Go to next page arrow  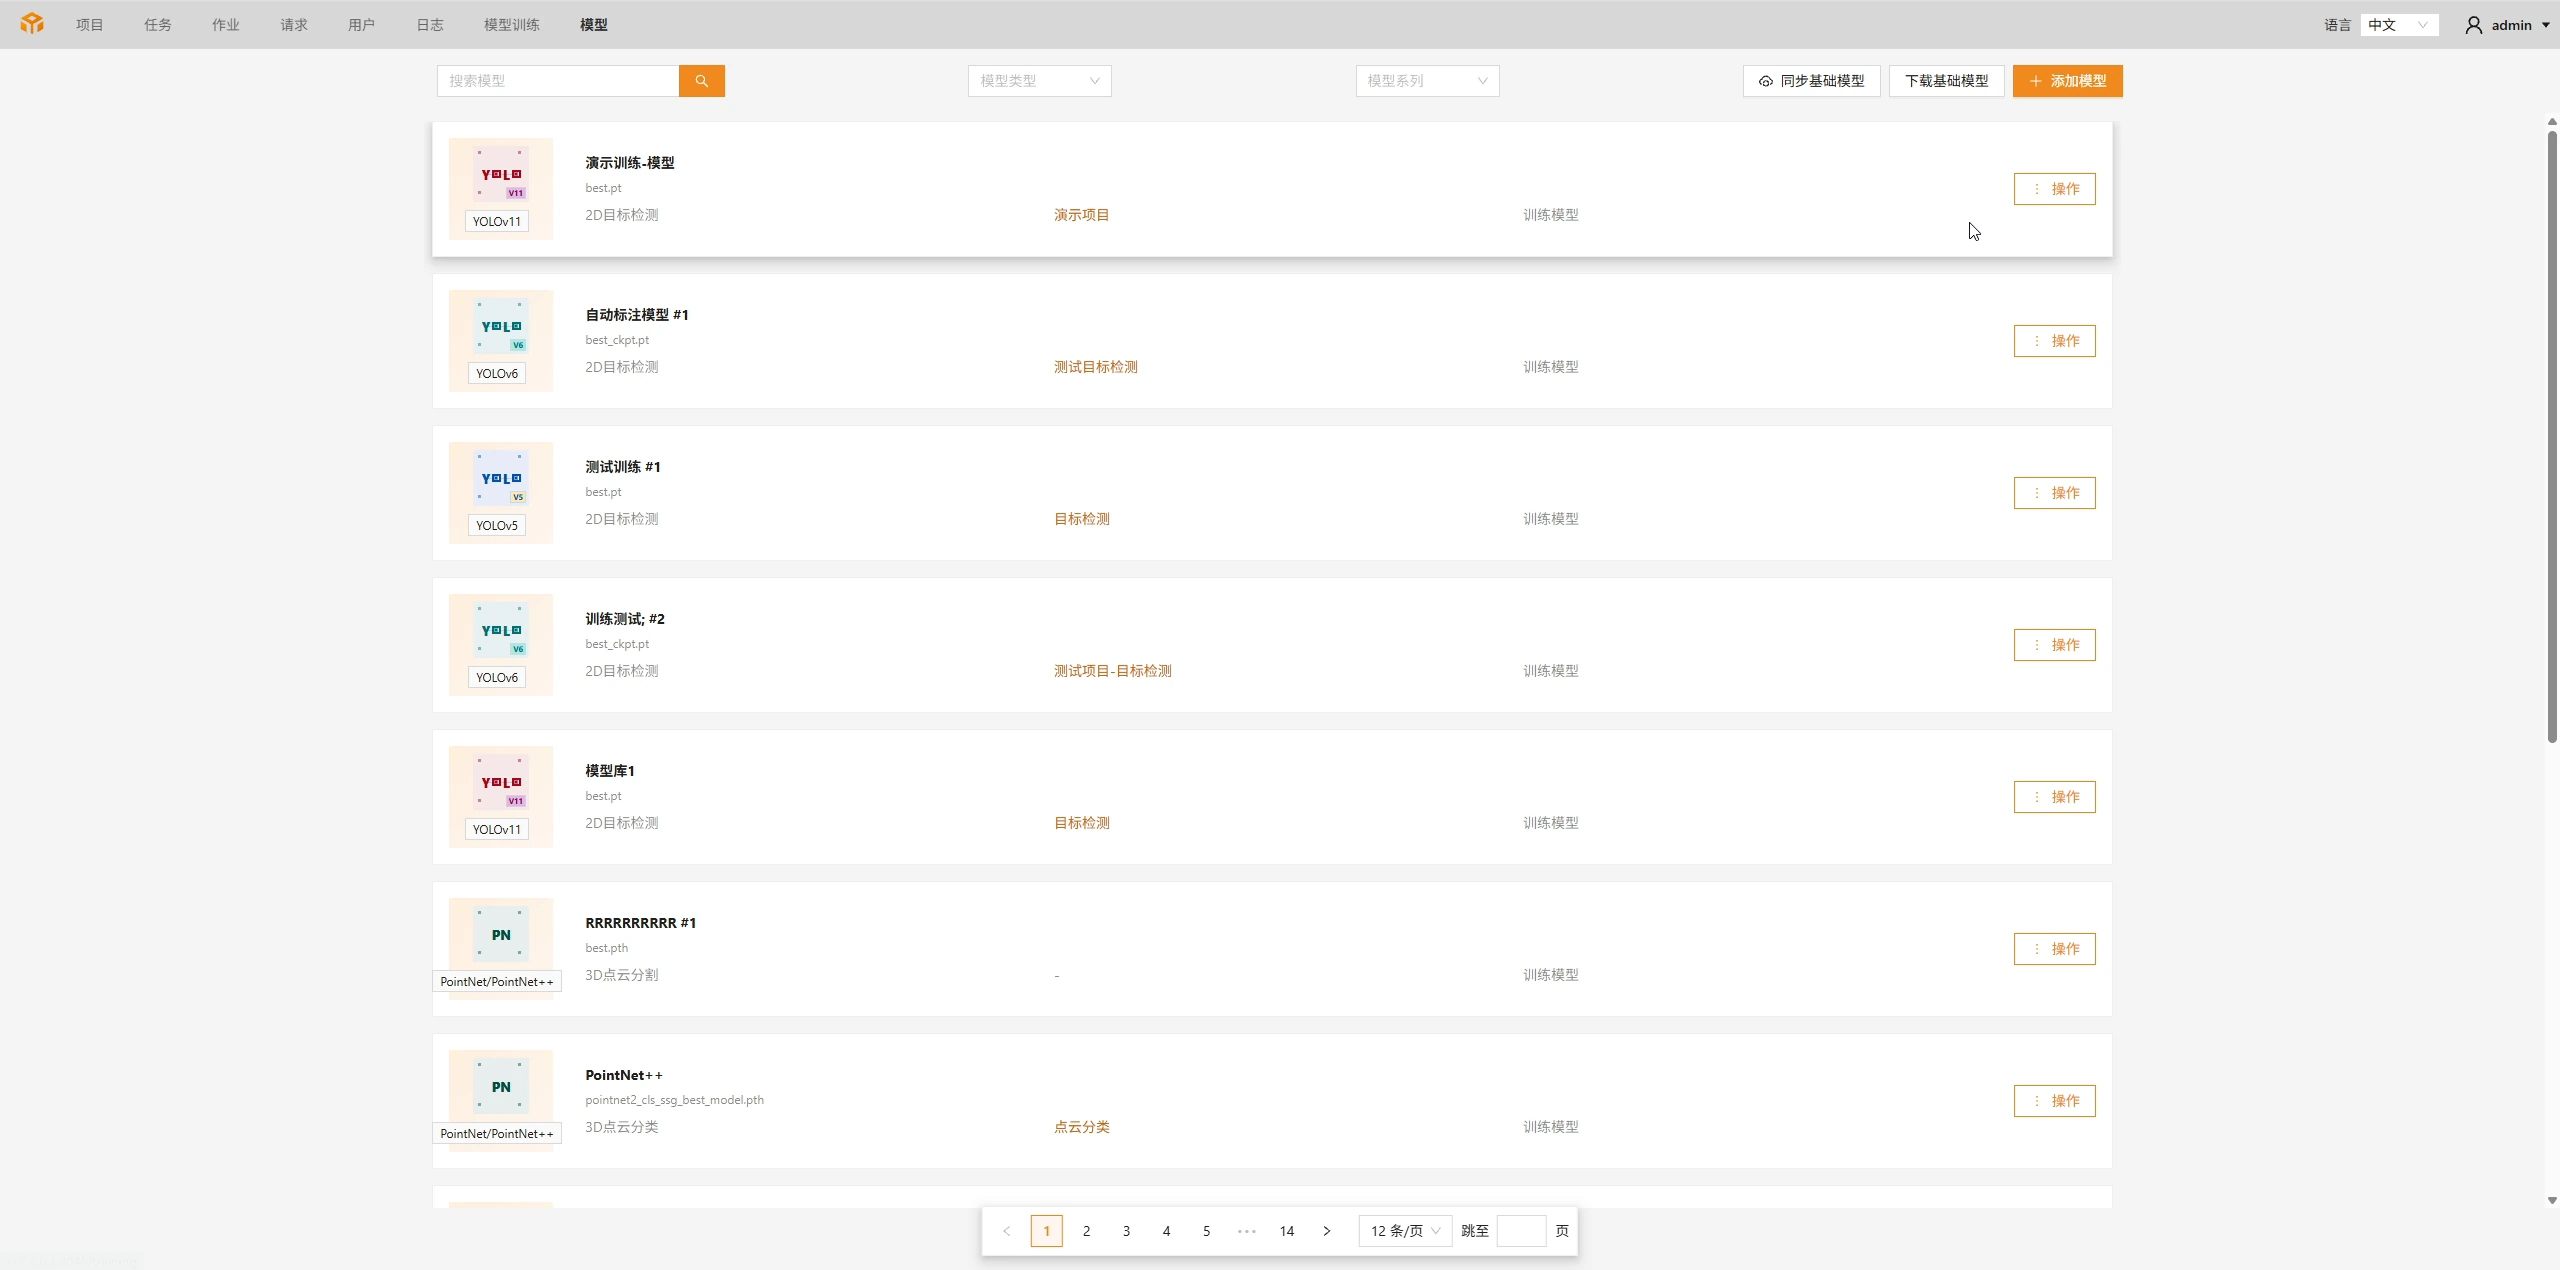[x=1327, y=1231]
